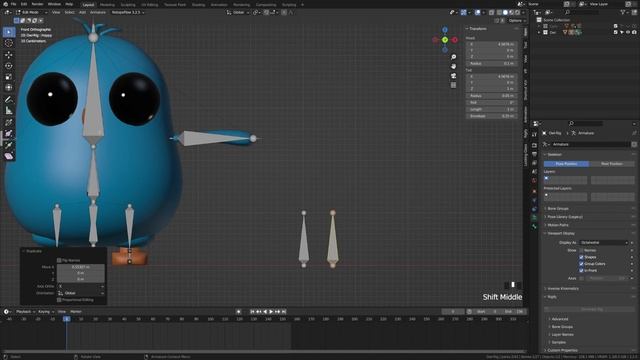This screenshot has width=640, height=360.
Task: Open outliner filter funnel icon
Action: coord(623,13)
